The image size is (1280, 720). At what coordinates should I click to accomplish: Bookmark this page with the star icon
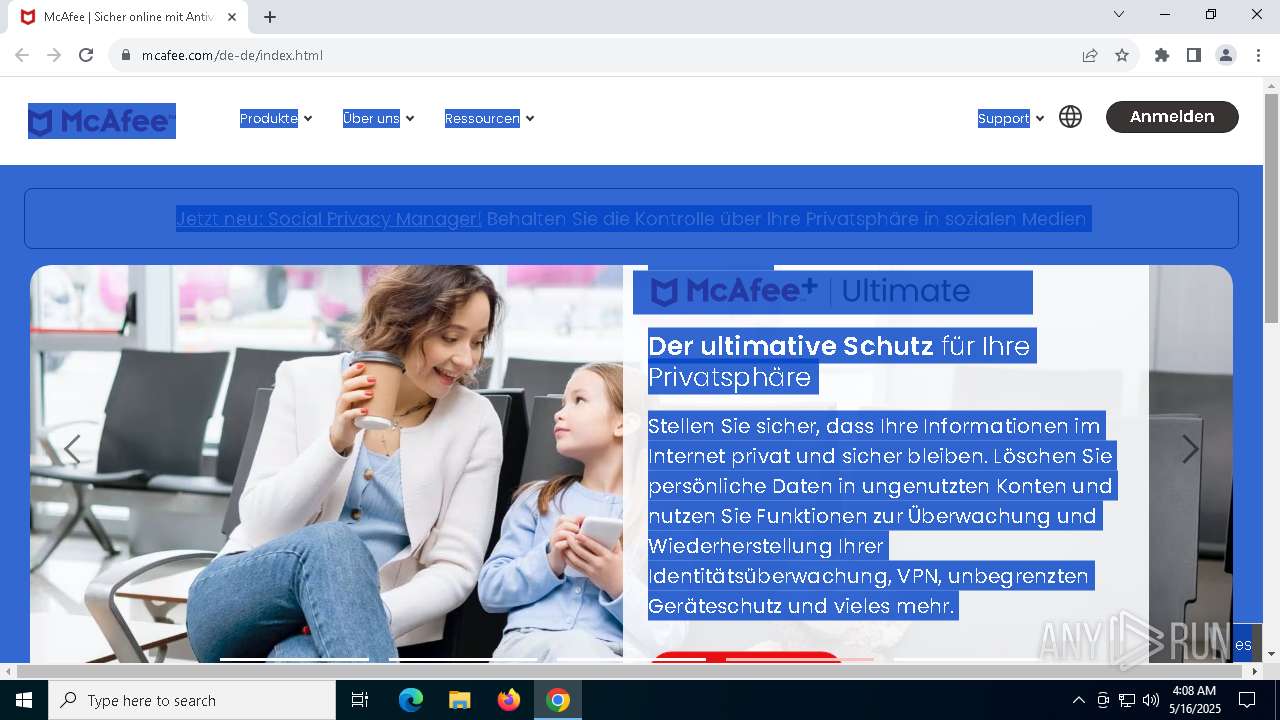[1122, 55]
